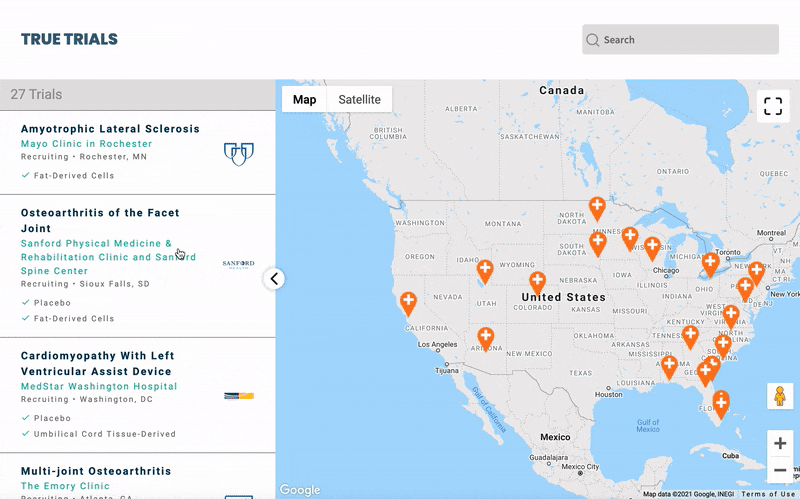The height and width of the screenshot is (499, 800).
Task: Open Amyotrophic Lateral Sclerosis trial
Action: coord(110,129)
